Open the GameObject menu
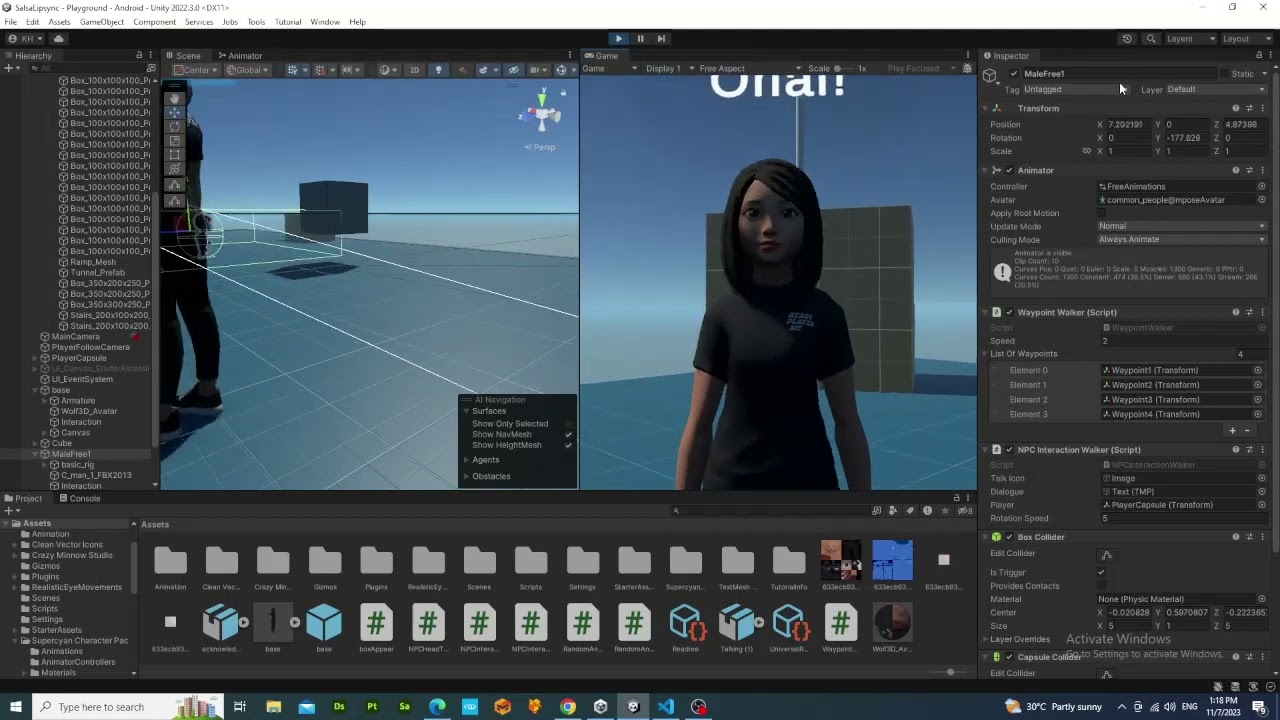The height and width of the screenshot is (720, 1280). click(x=102, y=22)
